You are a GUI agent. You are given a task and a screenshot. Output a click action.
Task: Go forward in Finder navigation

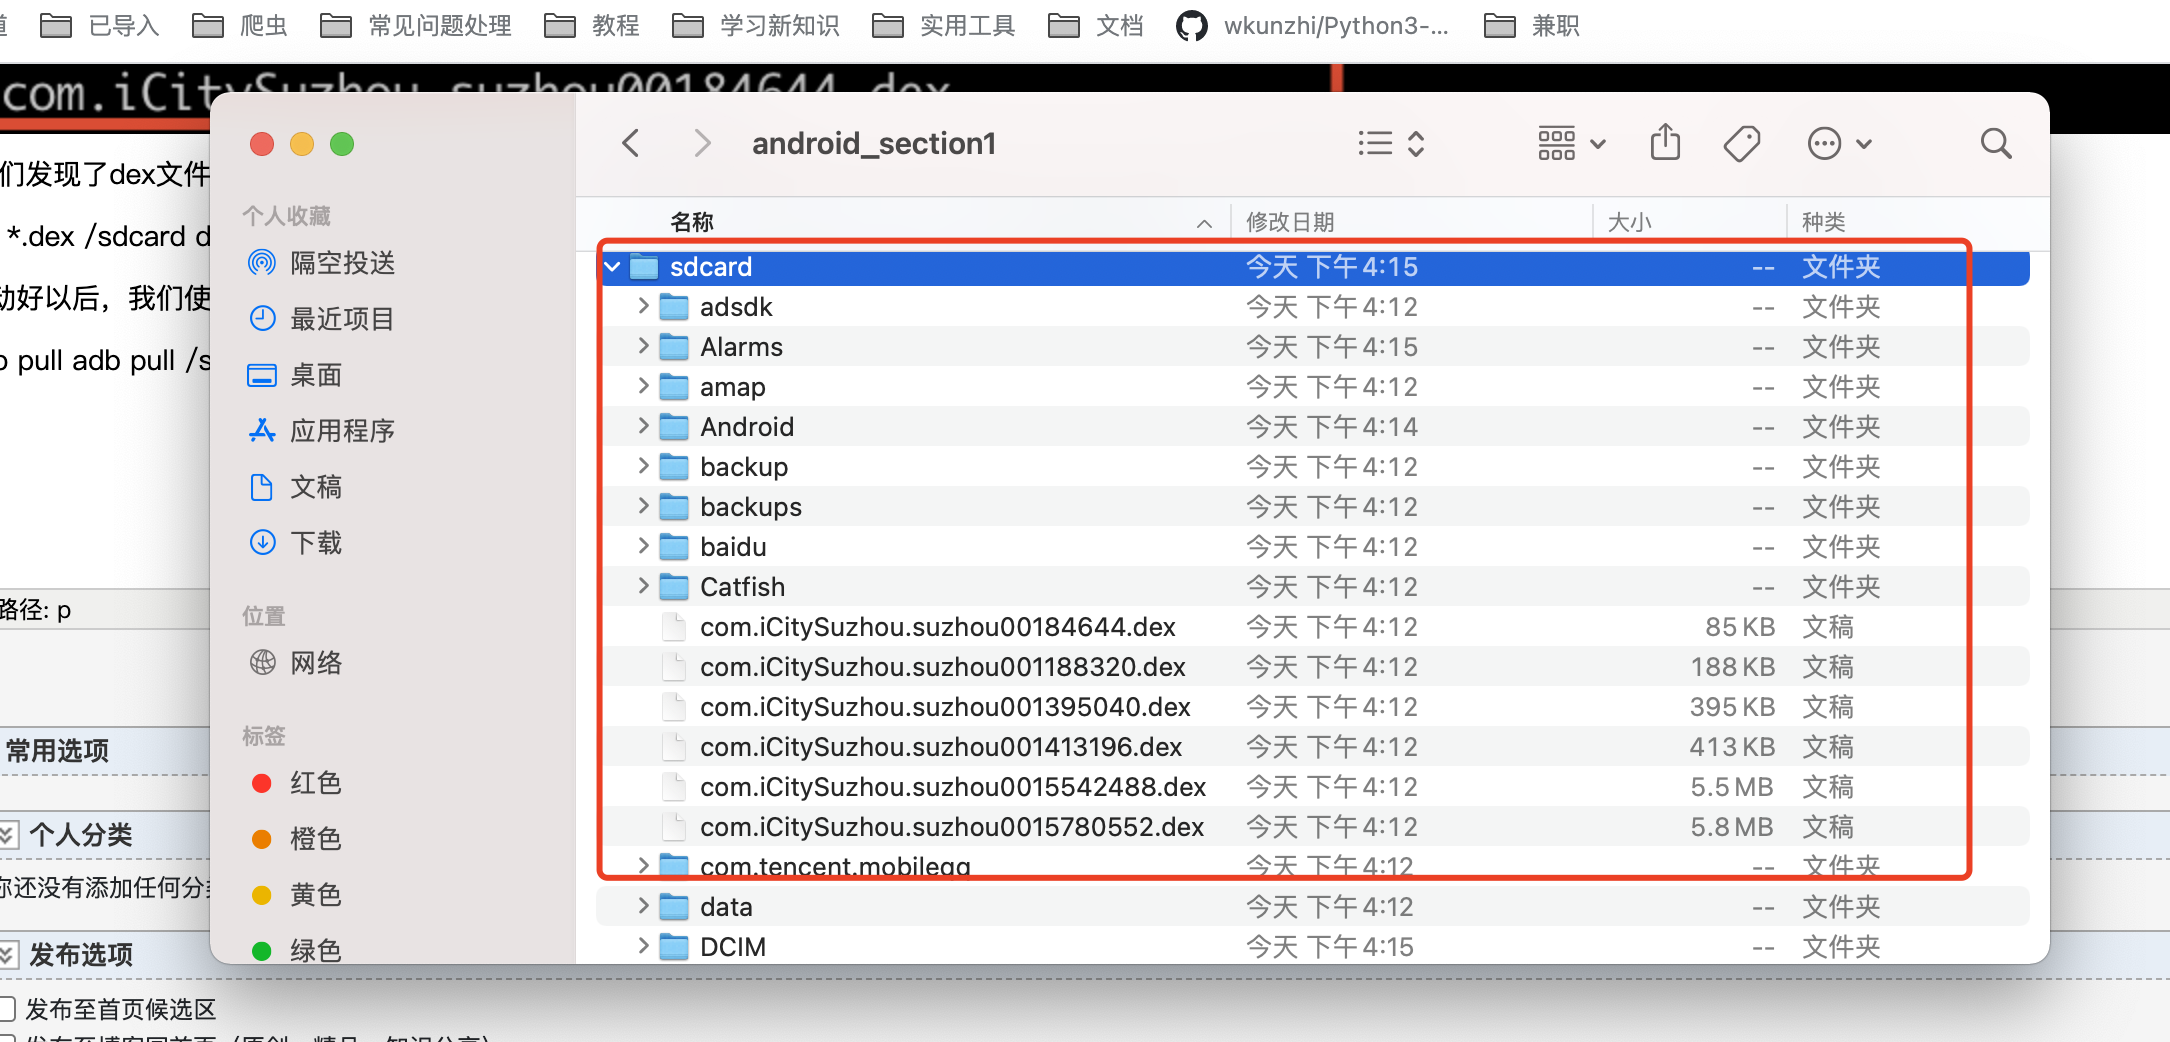[x=703, y=144]
